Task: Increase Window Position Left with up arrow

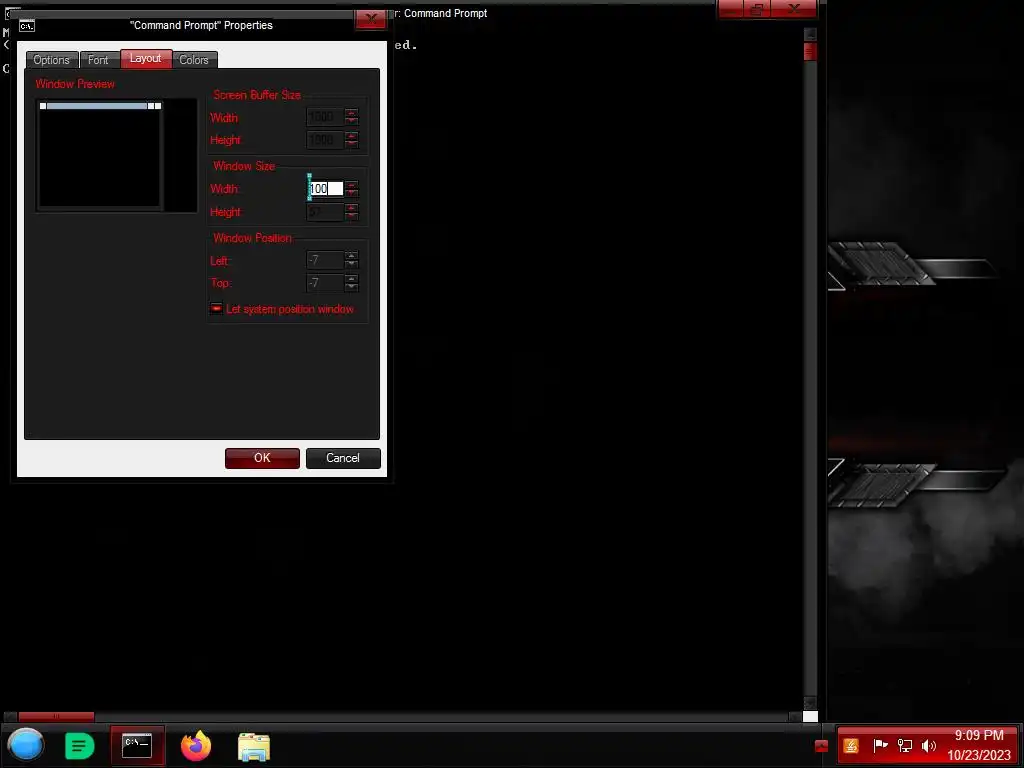Action: pos(351,256)
